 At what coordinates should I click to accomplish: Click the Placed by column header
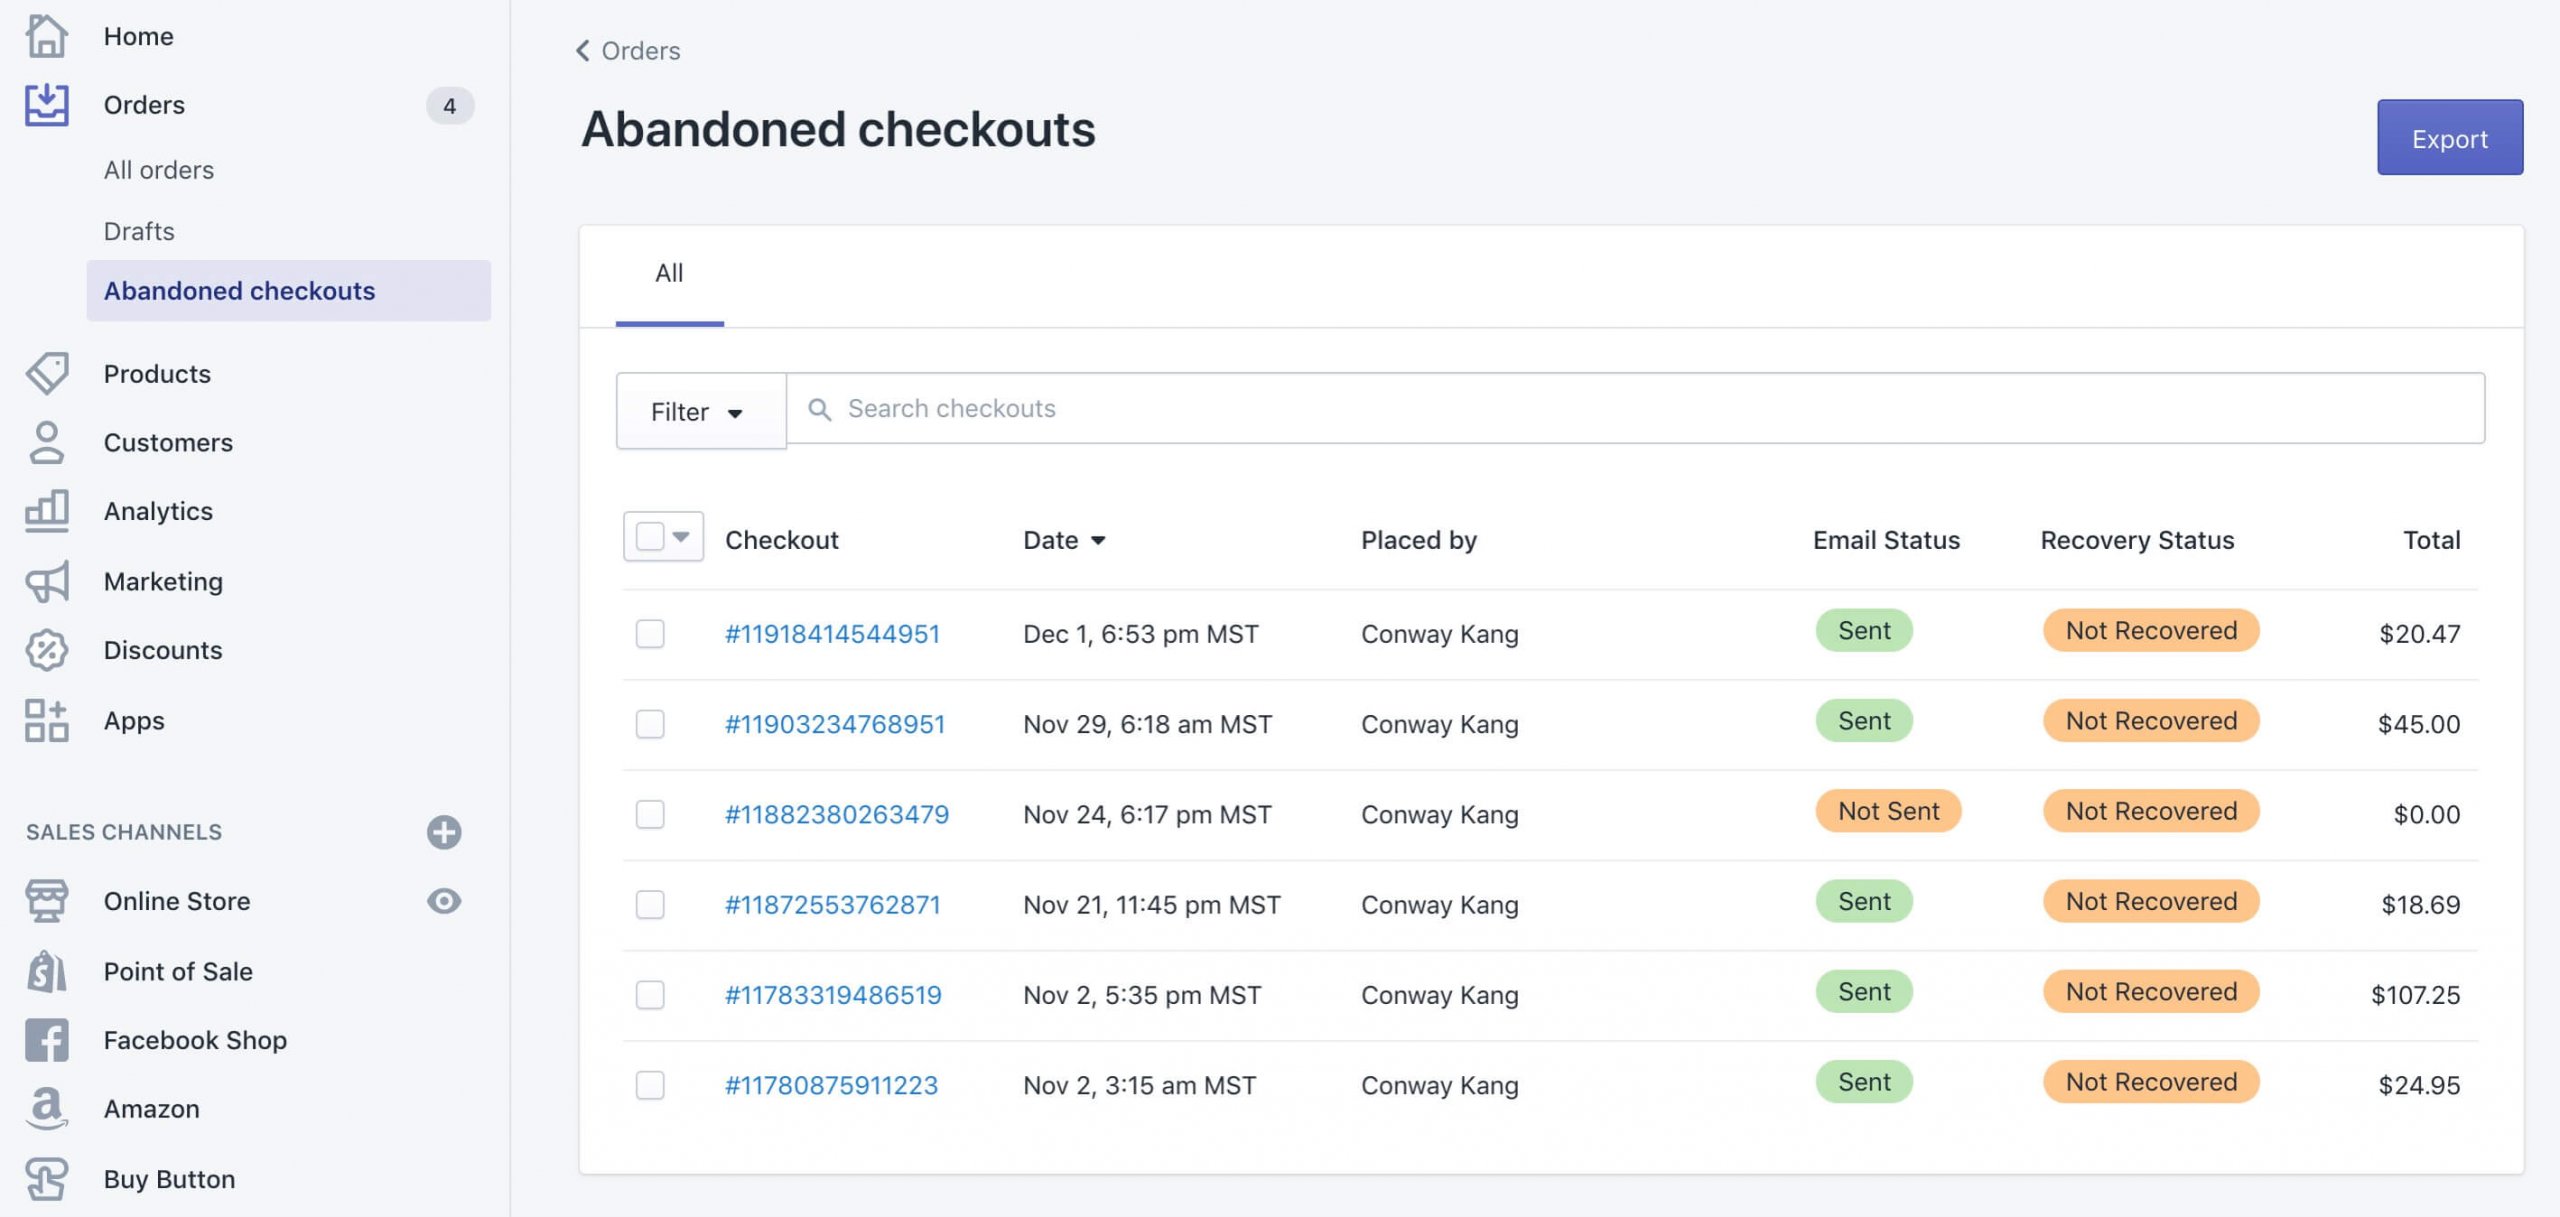tap(1419, 540)
